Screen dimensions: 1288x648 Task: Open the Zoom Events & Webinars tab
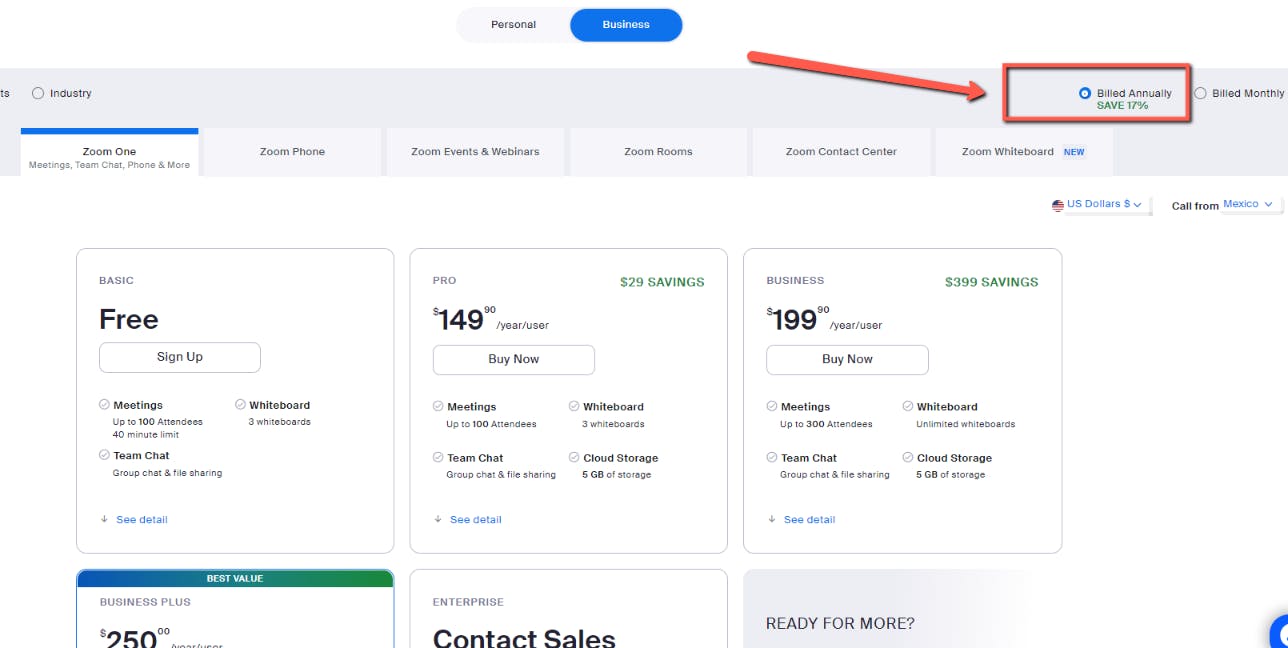coord(475,152)
